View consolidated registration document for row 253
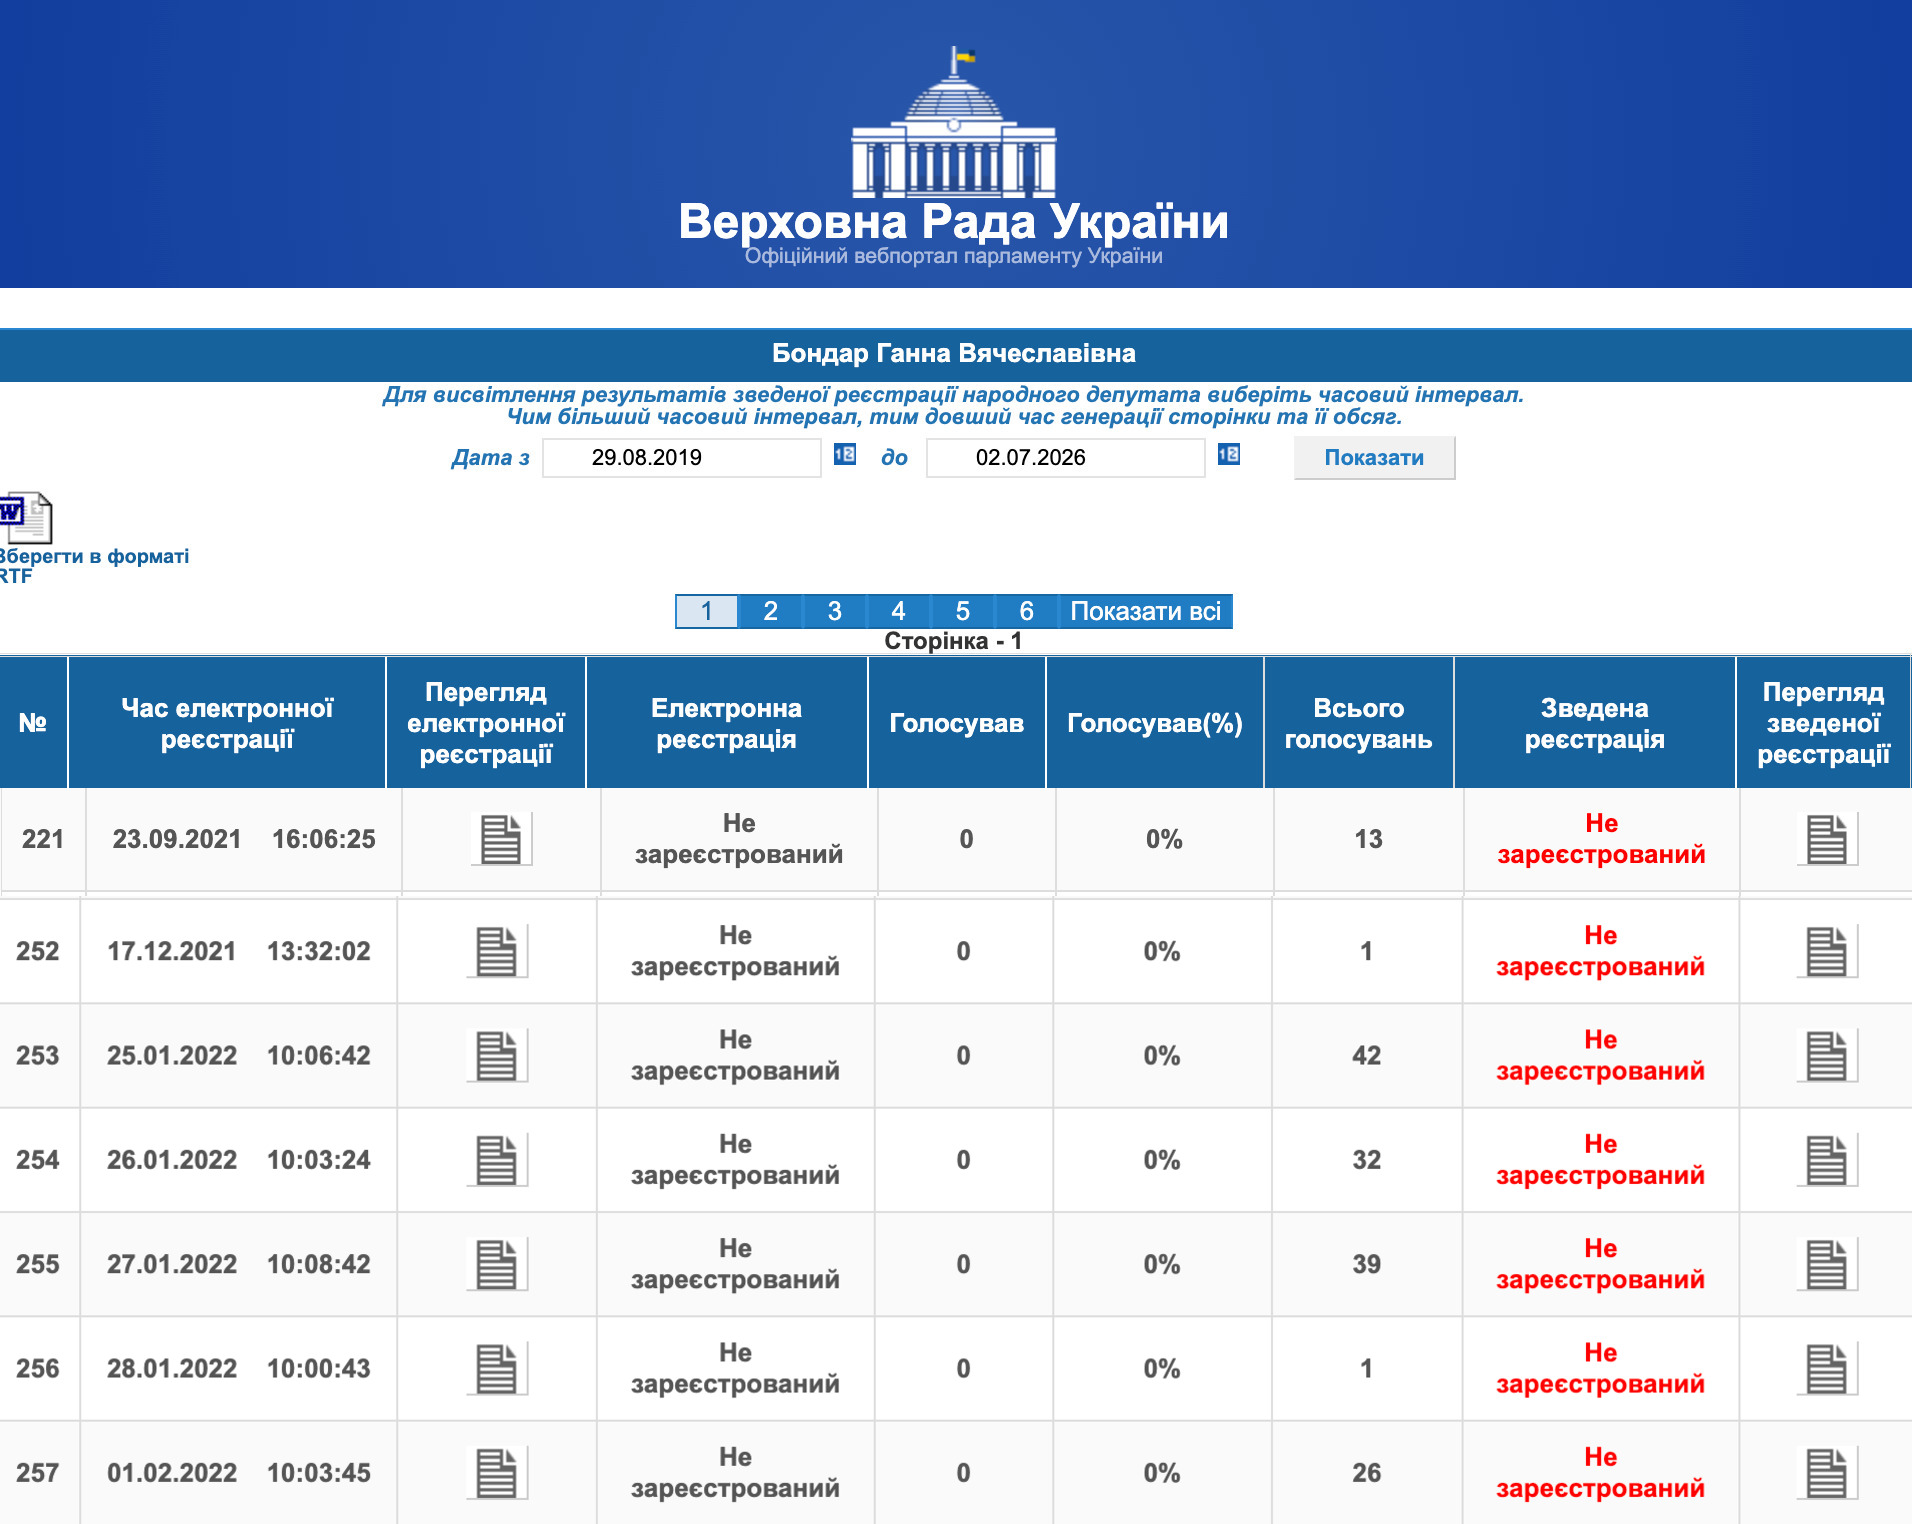The width and height of the screenshot is (1912, 1524). (1827, 1055)
